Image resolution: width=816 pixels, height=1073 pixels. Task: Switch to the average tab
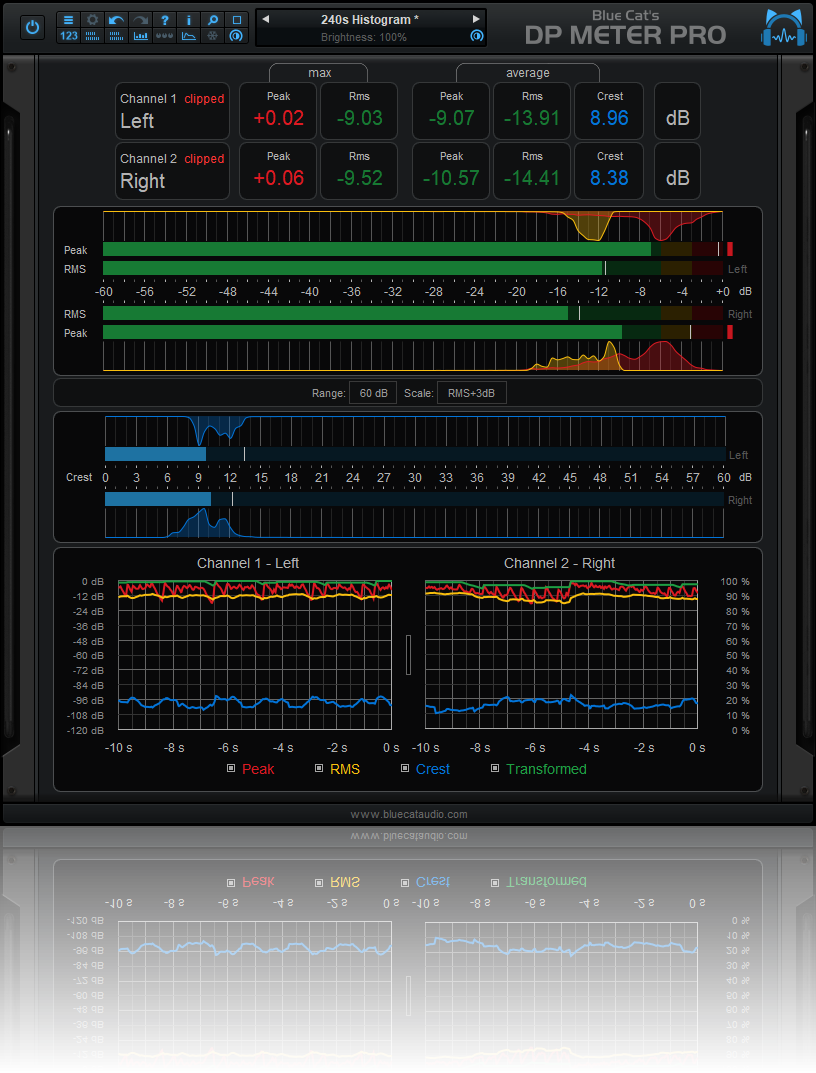click(x=527, y=73)
